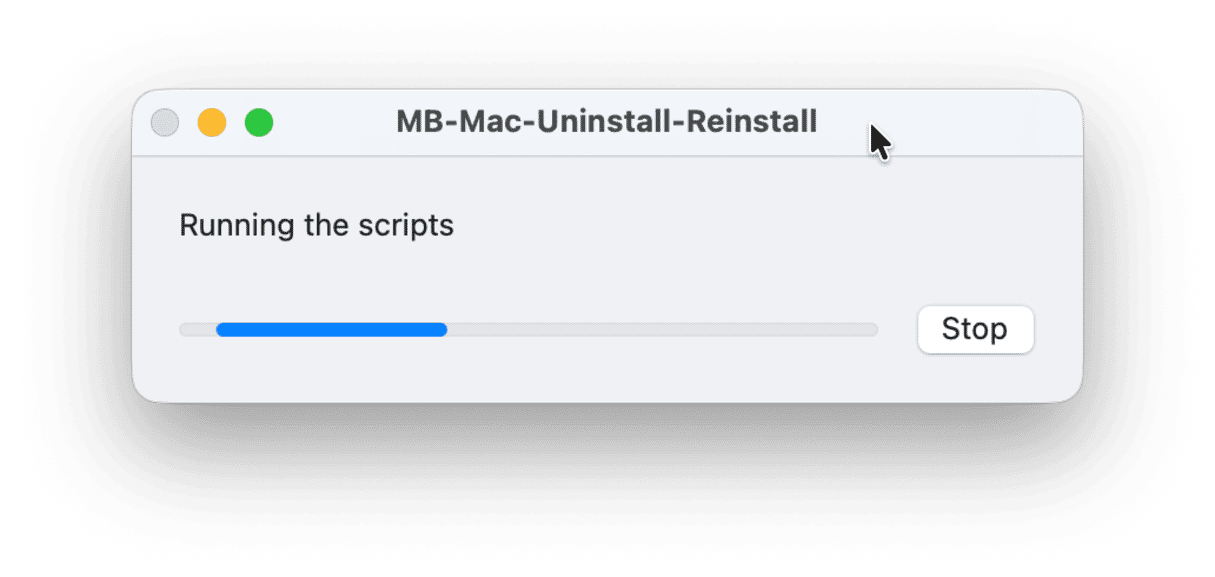Click the greyed-out close button

[165, 123]
